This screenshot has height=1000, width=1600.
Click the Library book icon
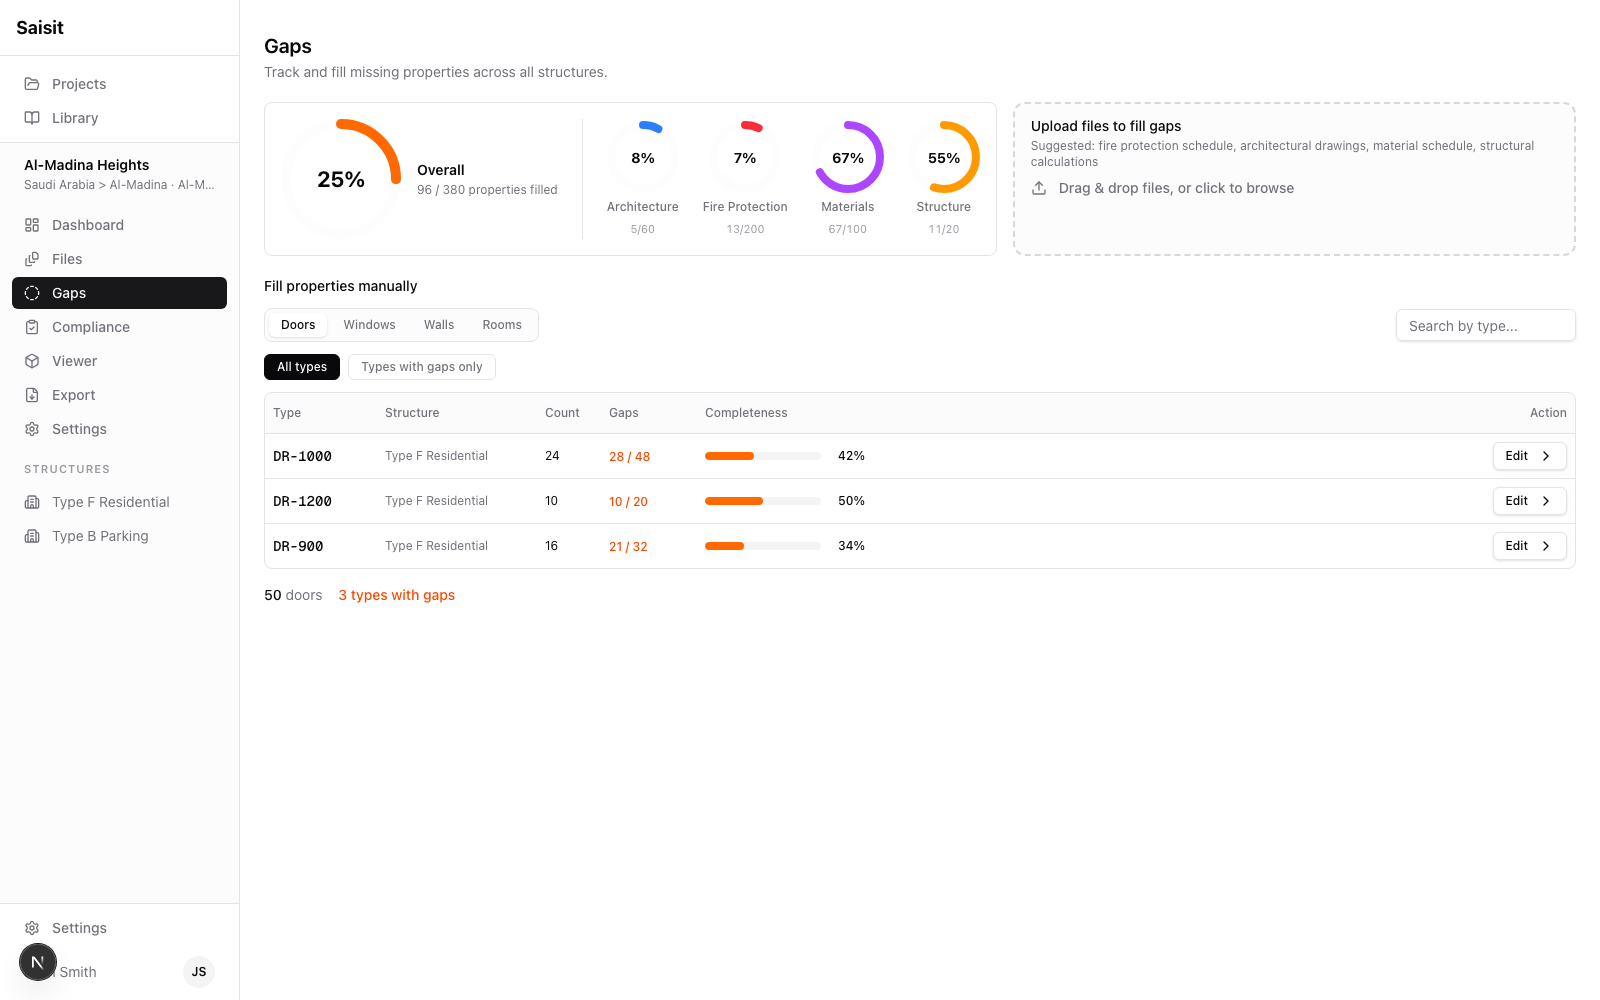(32, 118)
